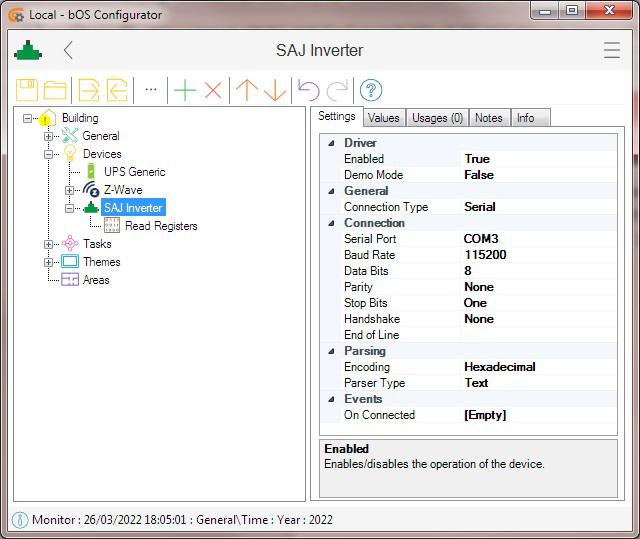
Task: Click the Save disk icon in toolbar
Action: coord(27,90)
